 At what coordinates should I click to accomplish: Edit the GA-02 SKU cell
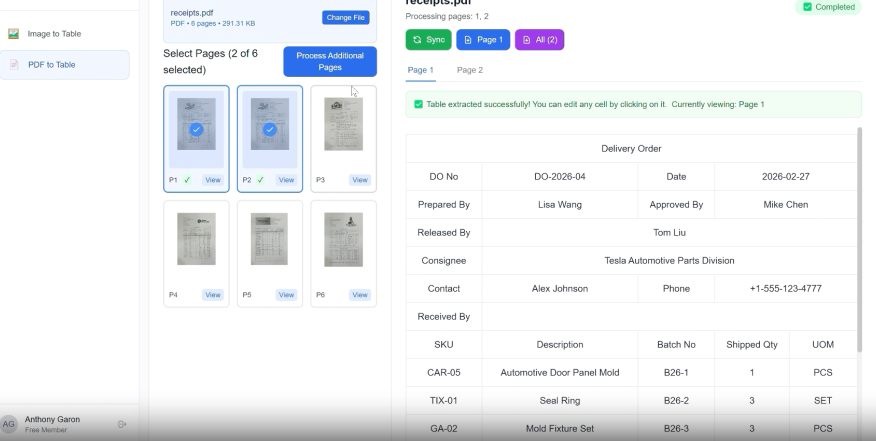[444, 428]
